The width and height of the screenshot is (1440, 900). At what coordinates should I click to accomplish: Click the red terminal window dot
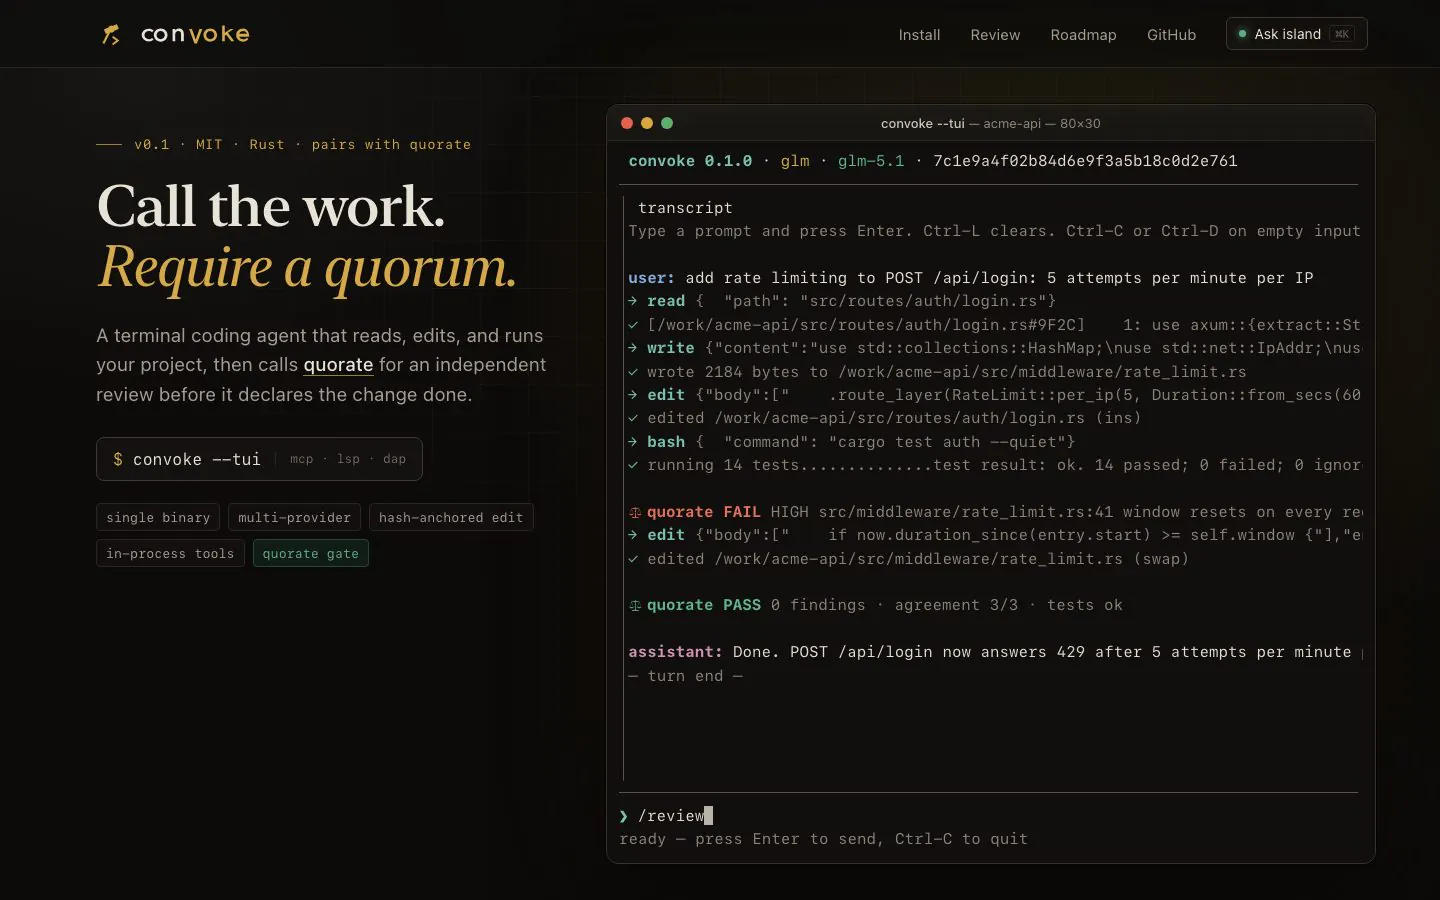pyautogui.click(x=627, y=123)
